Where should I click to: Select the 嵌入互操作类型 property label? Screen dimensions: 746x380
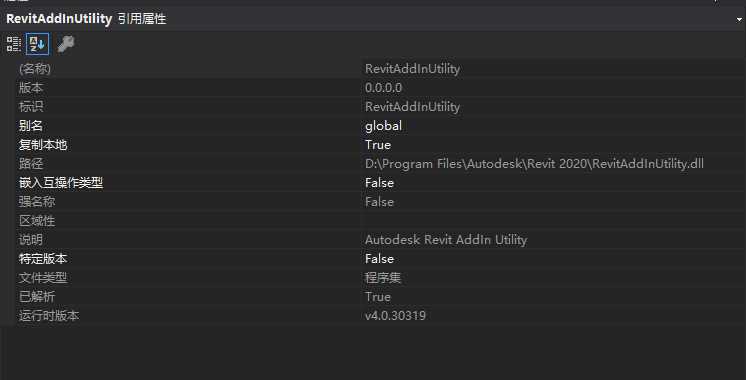pyautogui.click(x=61, y=183)
